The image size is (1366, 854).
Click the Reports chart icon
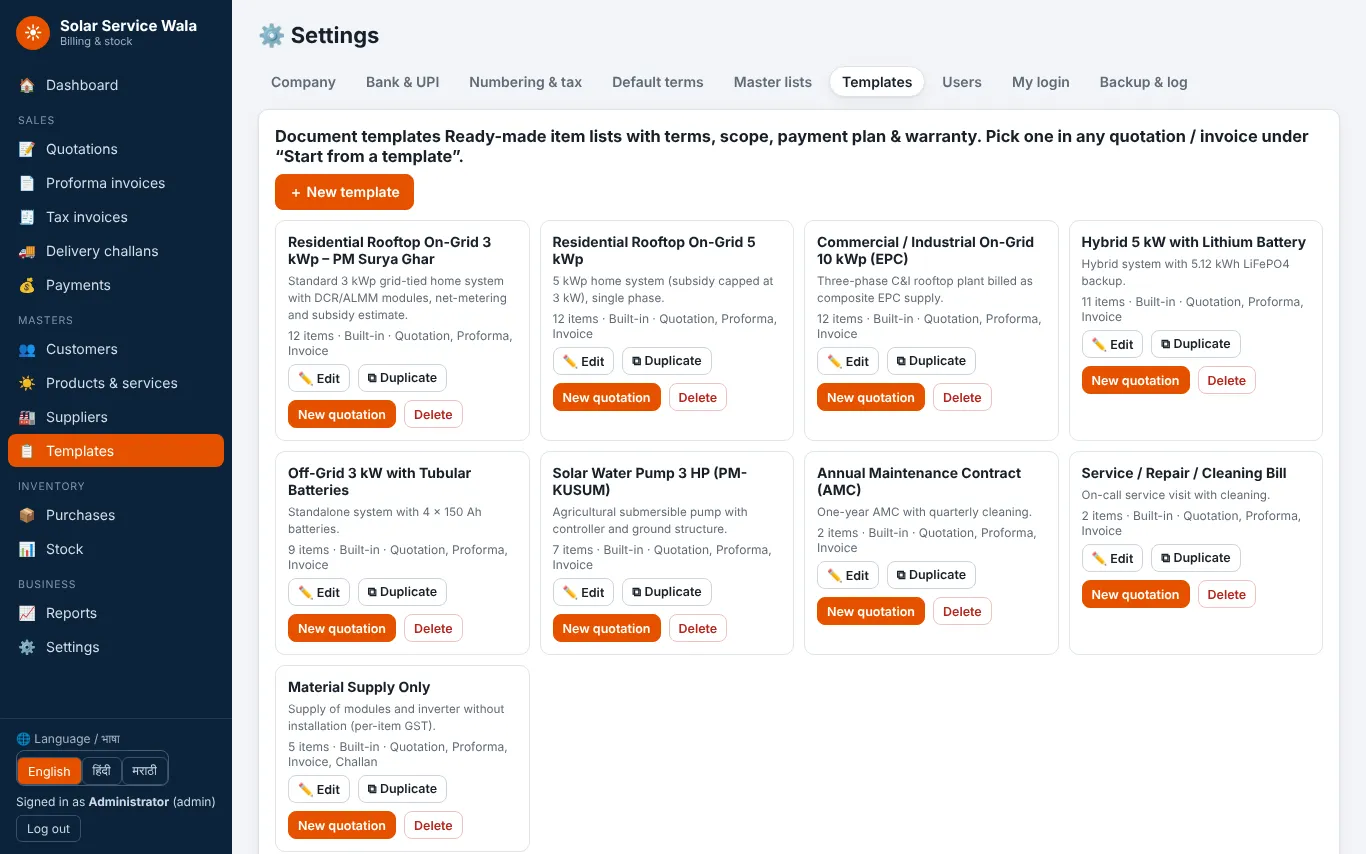(27, 613)
